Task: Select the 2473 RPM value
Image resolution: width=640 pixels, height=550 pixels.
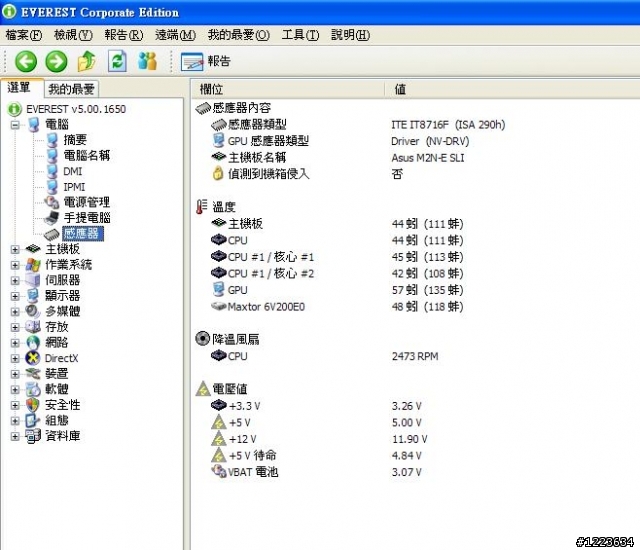Action: 415,357
